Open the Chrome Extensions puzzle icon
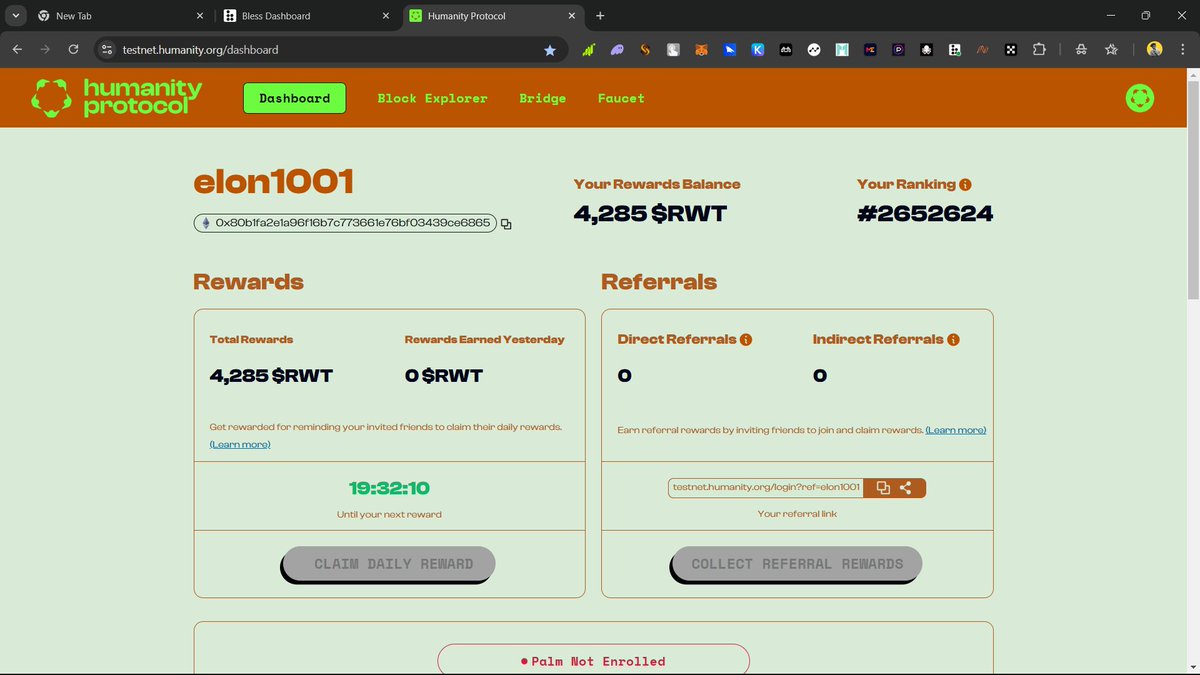Viewport: 1200px width, 675px height. [1039, 49]
